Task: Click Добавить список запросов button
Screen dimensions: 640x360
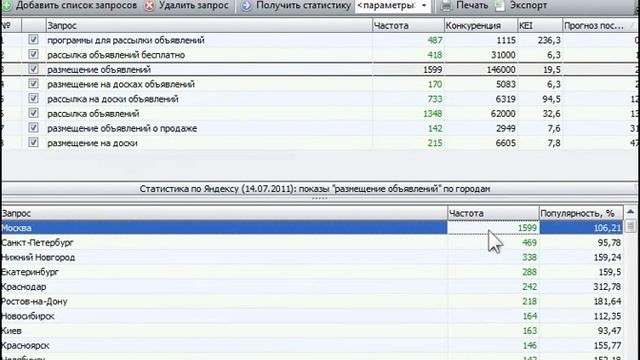Action: (x=69, y=6)
